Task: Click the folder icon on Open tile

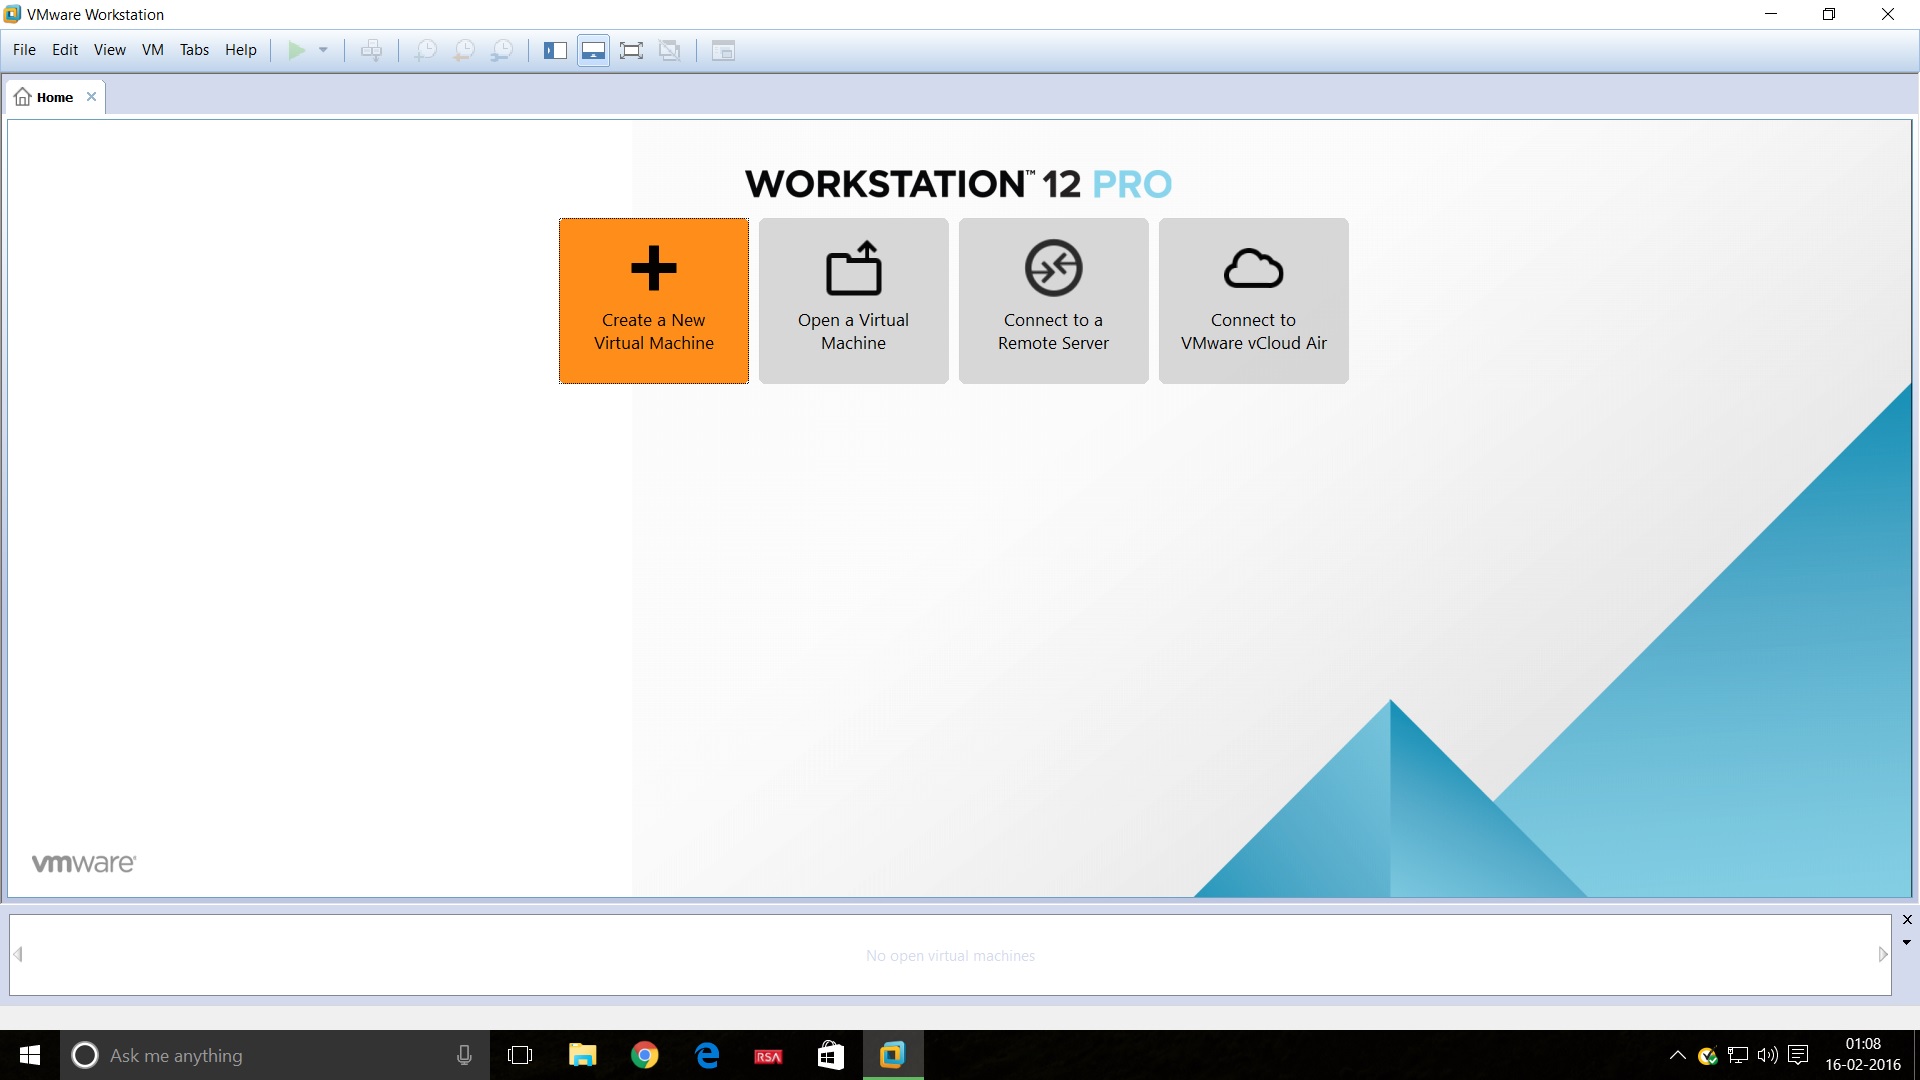Action: [853, 268]
